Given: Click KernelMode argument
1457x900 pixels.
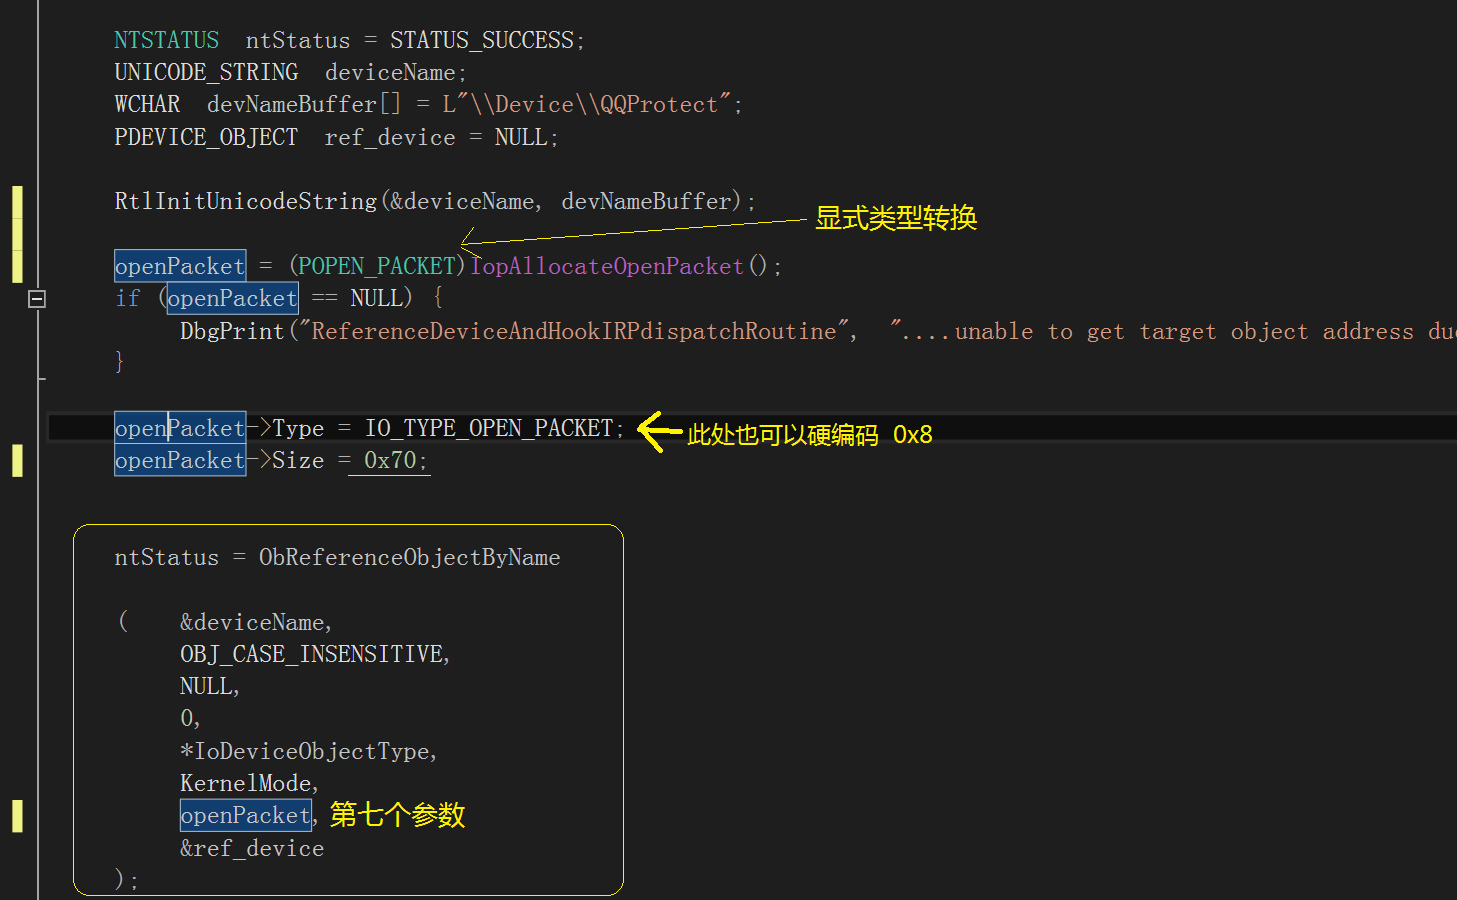Looking at the screenshot, I should click(x=245, y=783).
